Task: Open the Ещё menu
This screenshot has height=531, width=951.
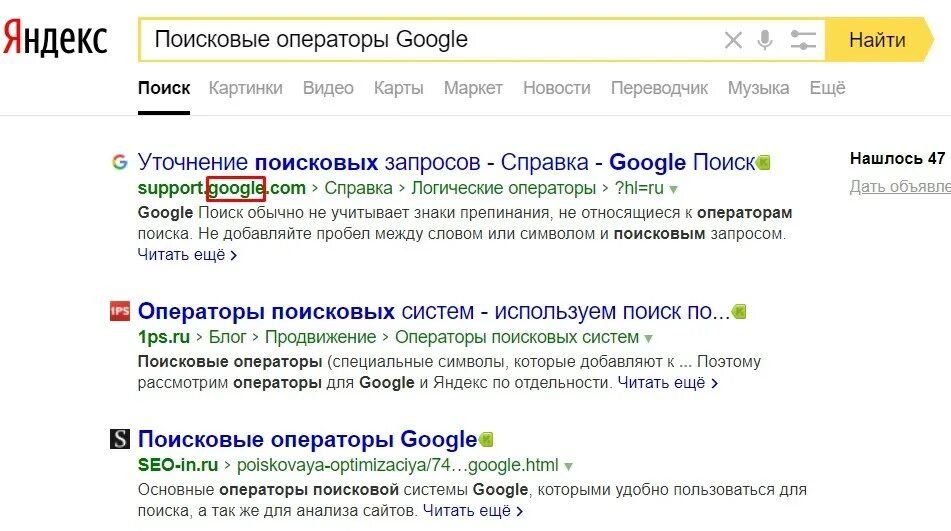Action: coord(827,88)
